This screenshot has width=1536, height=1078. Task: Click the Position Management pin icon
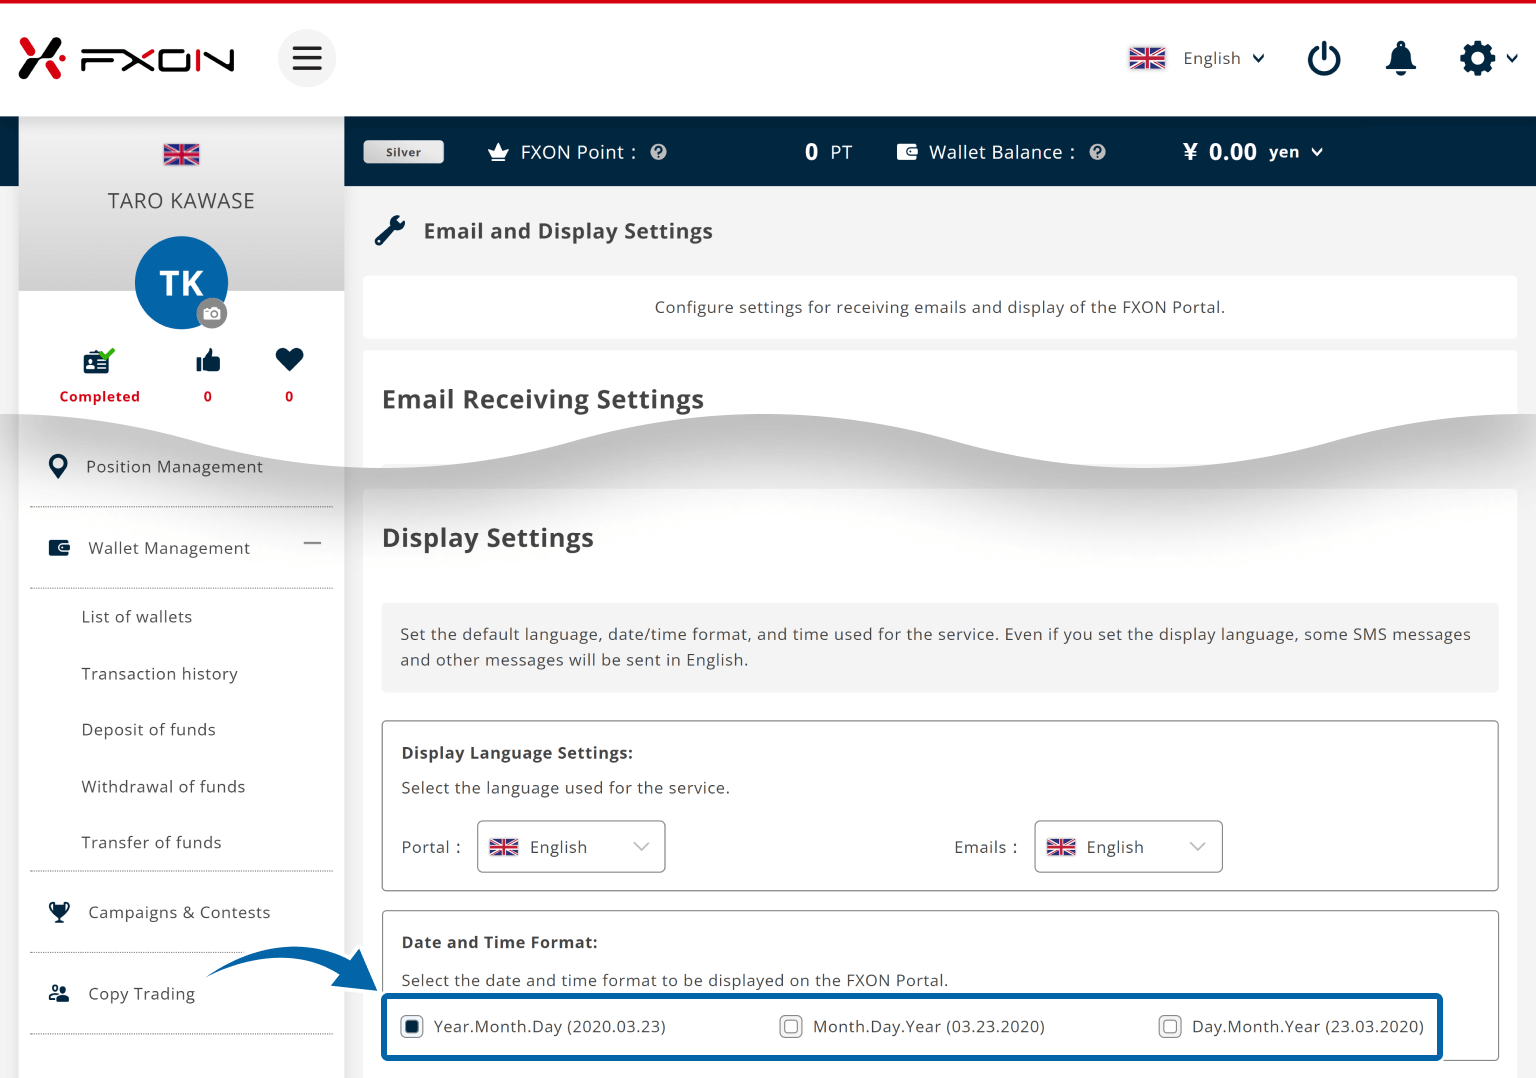(58, 466)
